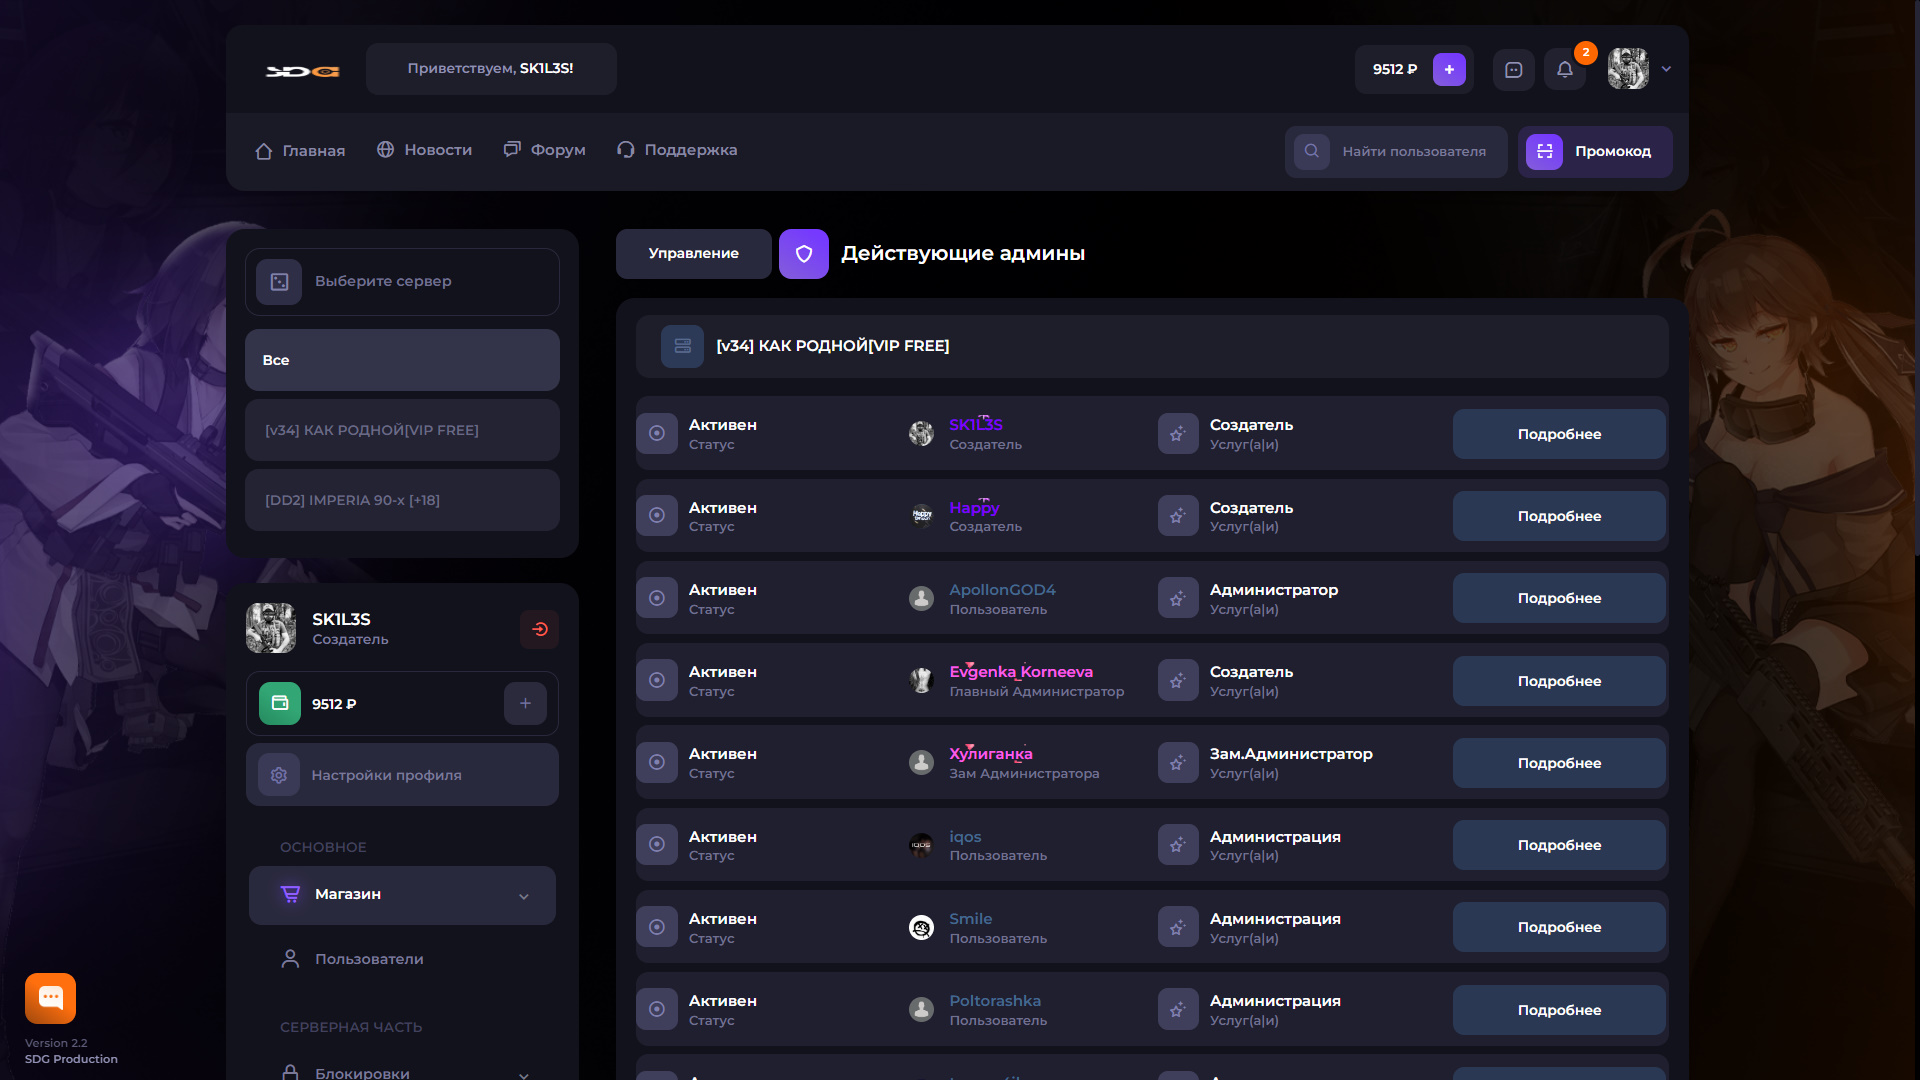Open the profile avatar in the header

(x=1628, y=69)
